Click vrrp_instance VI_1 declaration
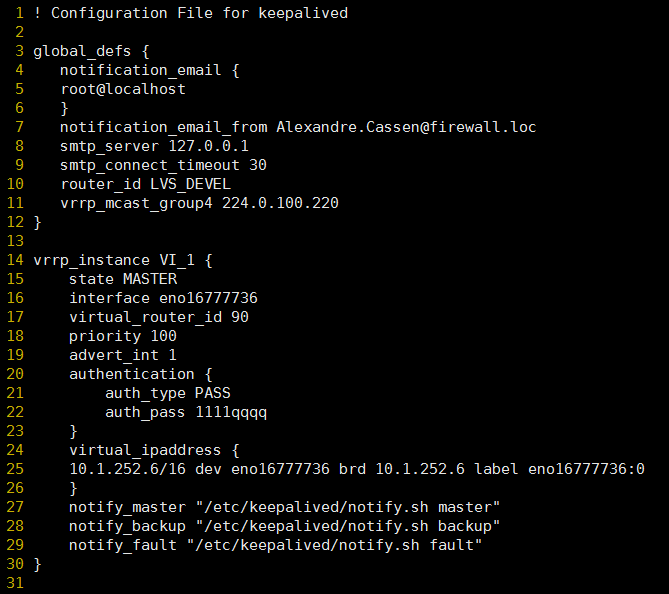 pos(114,260)
